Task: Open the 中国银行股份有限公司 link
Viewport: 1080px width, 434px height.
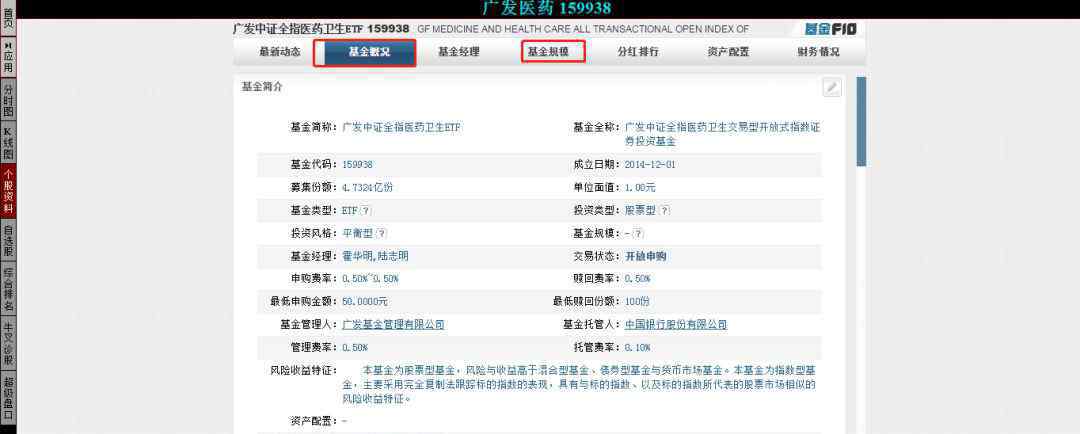Action: coord(676,324)
